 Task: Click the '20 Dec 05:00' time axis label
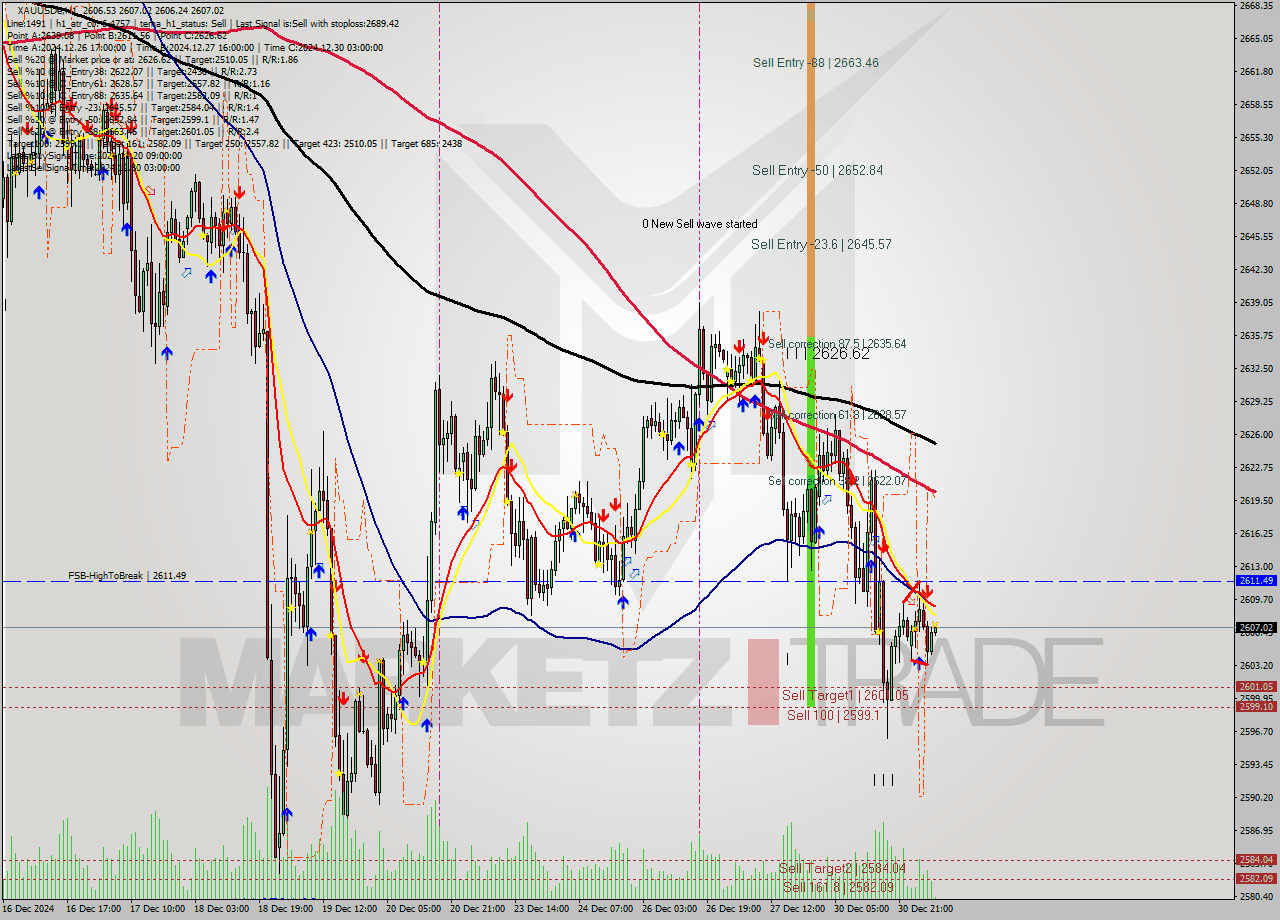[x=413, y=909]
